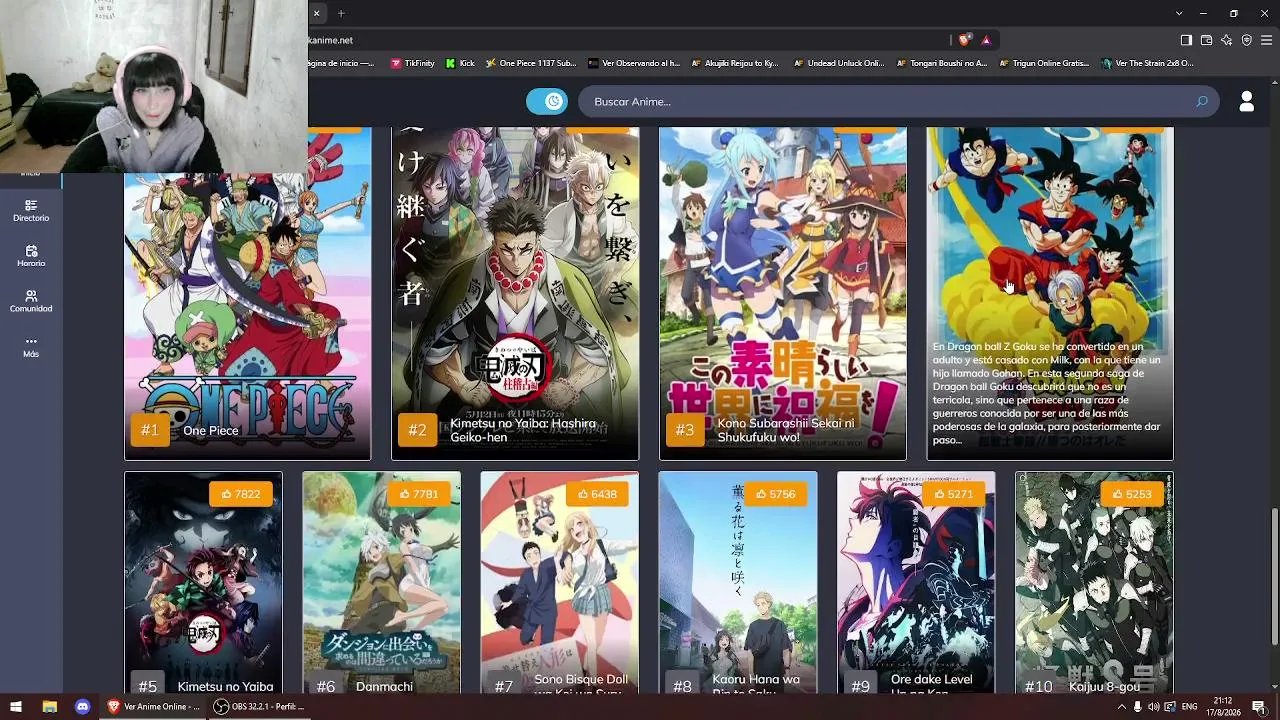Image resolution: width=1280 pixels, height=720 pixels.
Task: Open the Dragon Ball Z poster card
Action: (x=1050, y=293)
